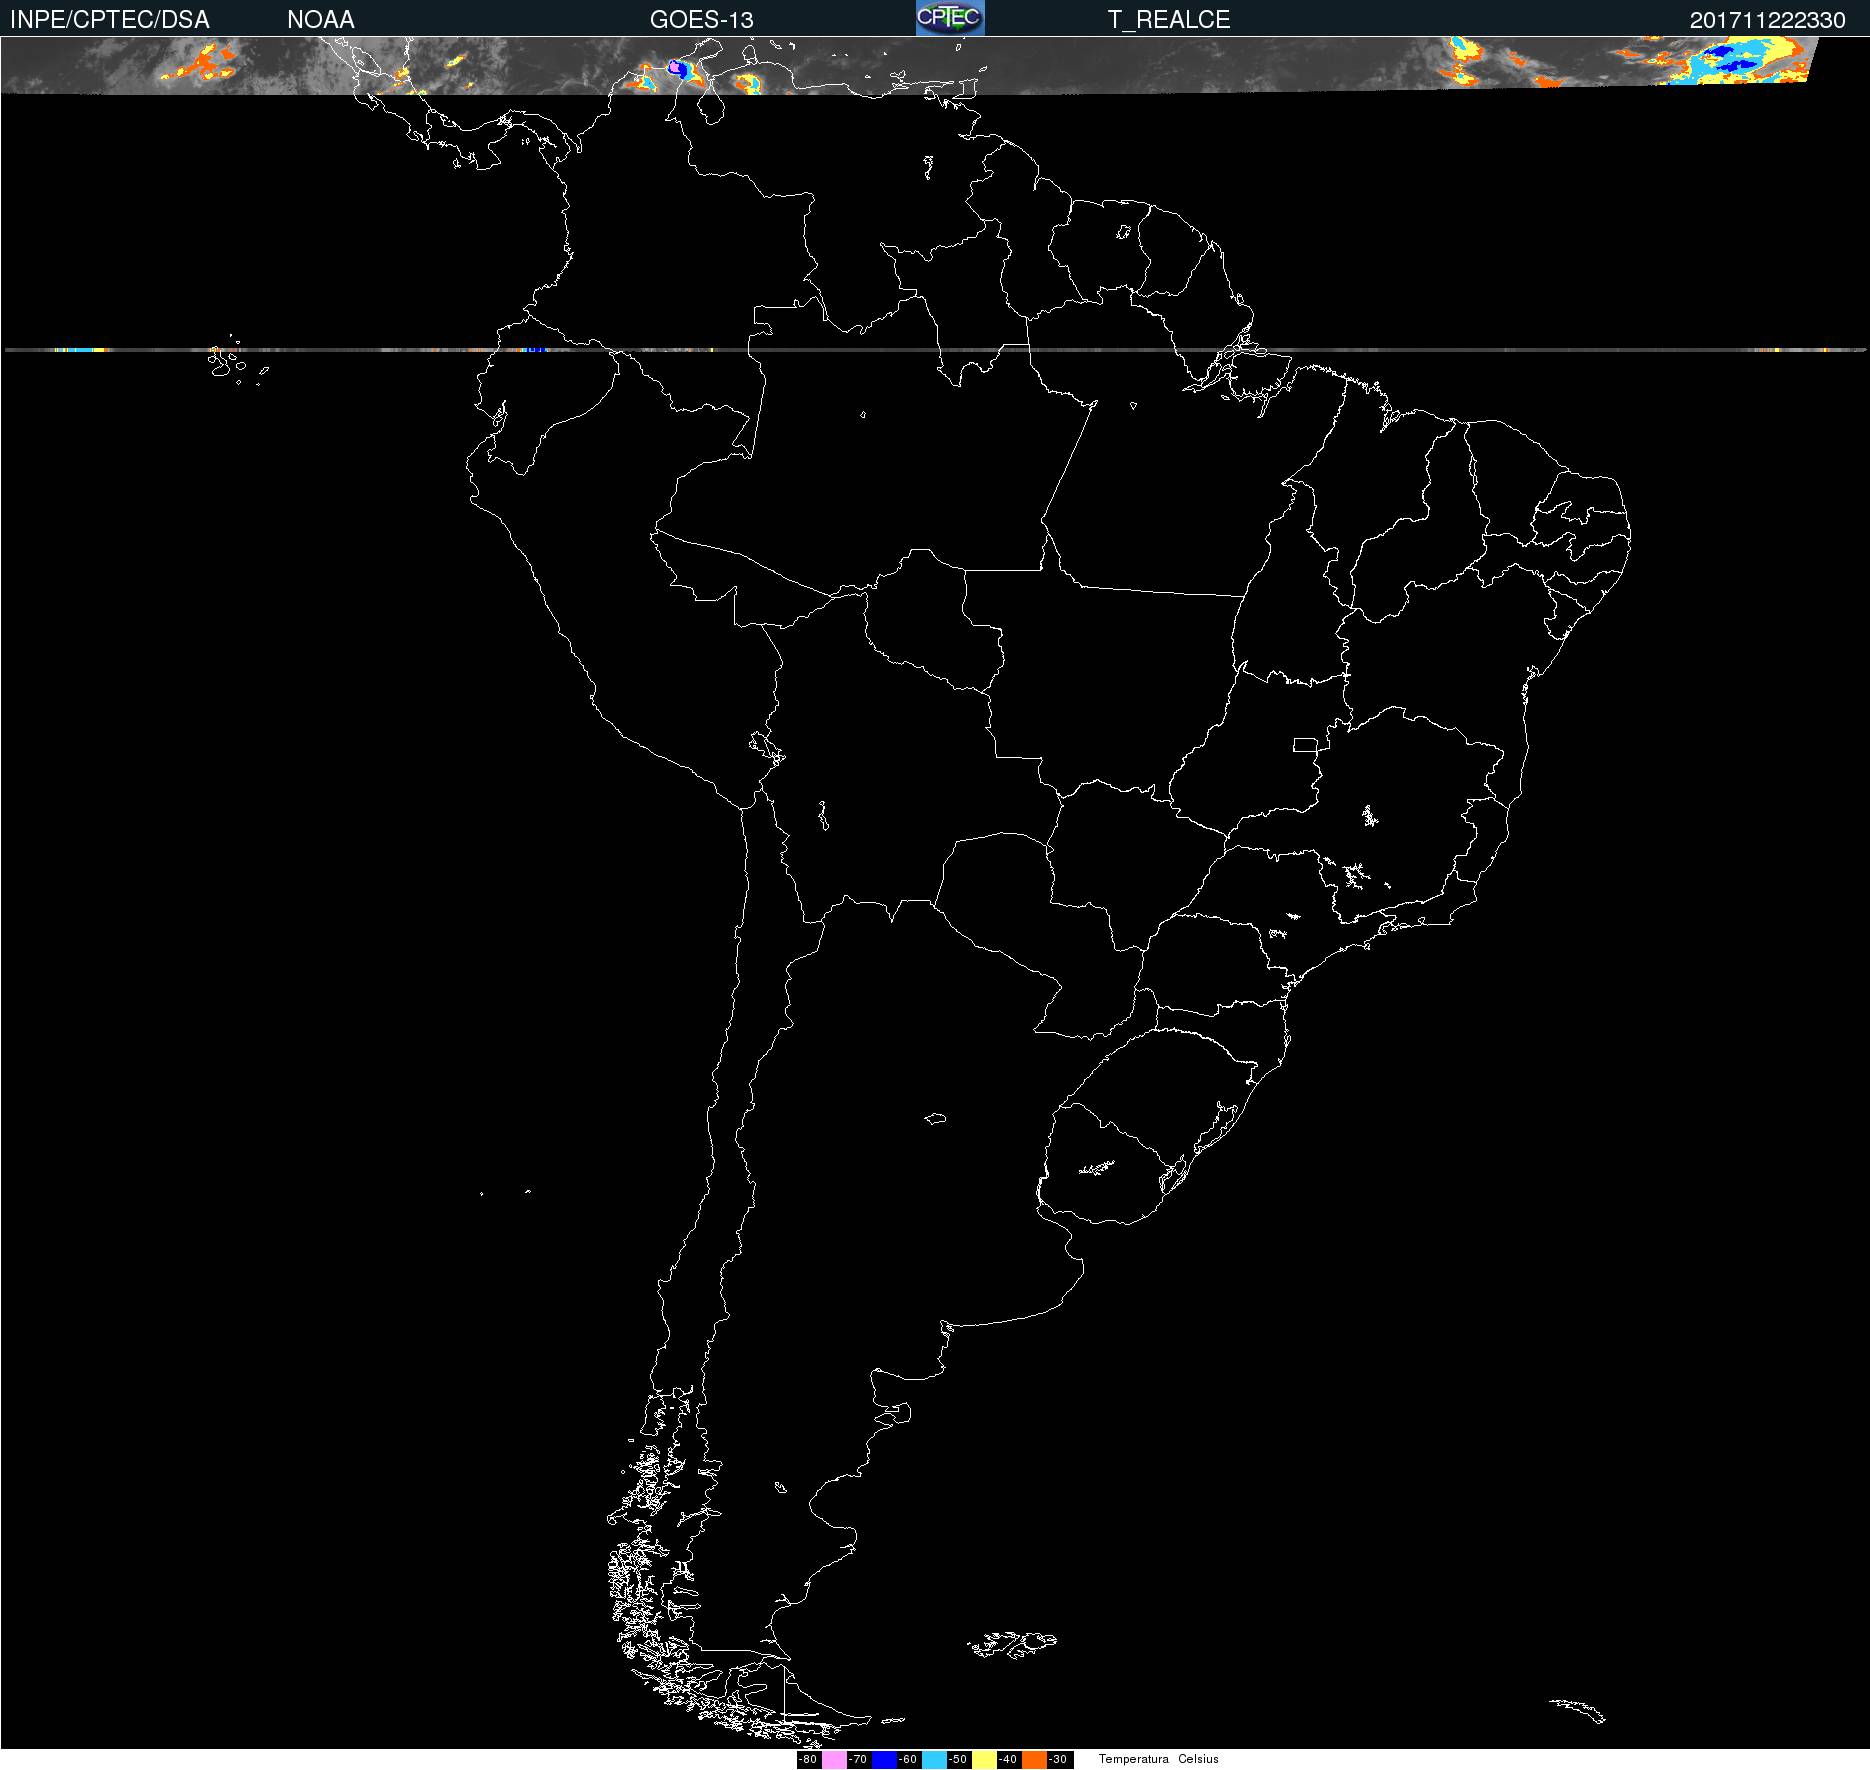Click the INPE/CPTEC/DSA header text
This screenshot has width=1870, height=1770.
110,20
